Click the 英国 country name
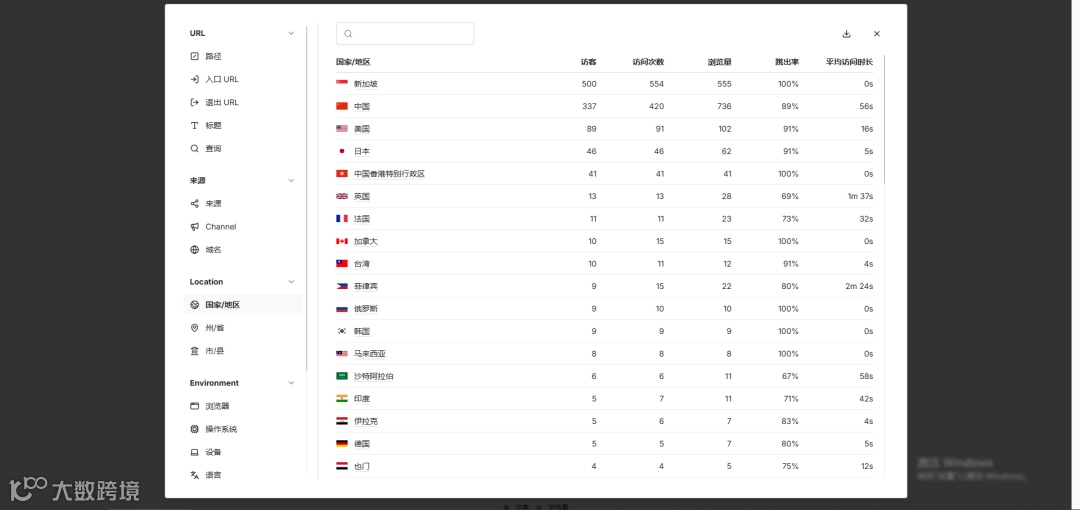The width and height of the screenshot is (1080, 510). (x=362, y=196)
